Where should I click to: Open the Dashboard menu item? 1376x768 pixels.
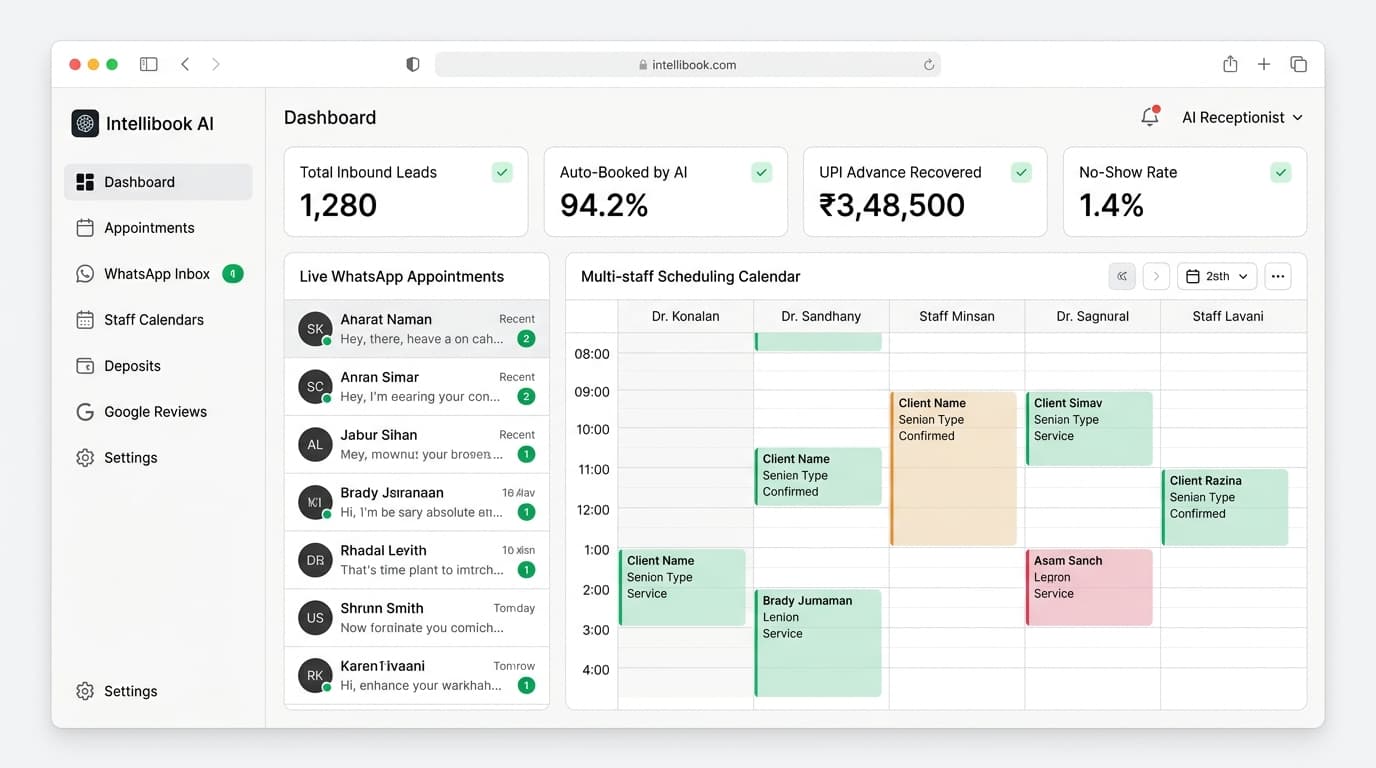point(158,182)
